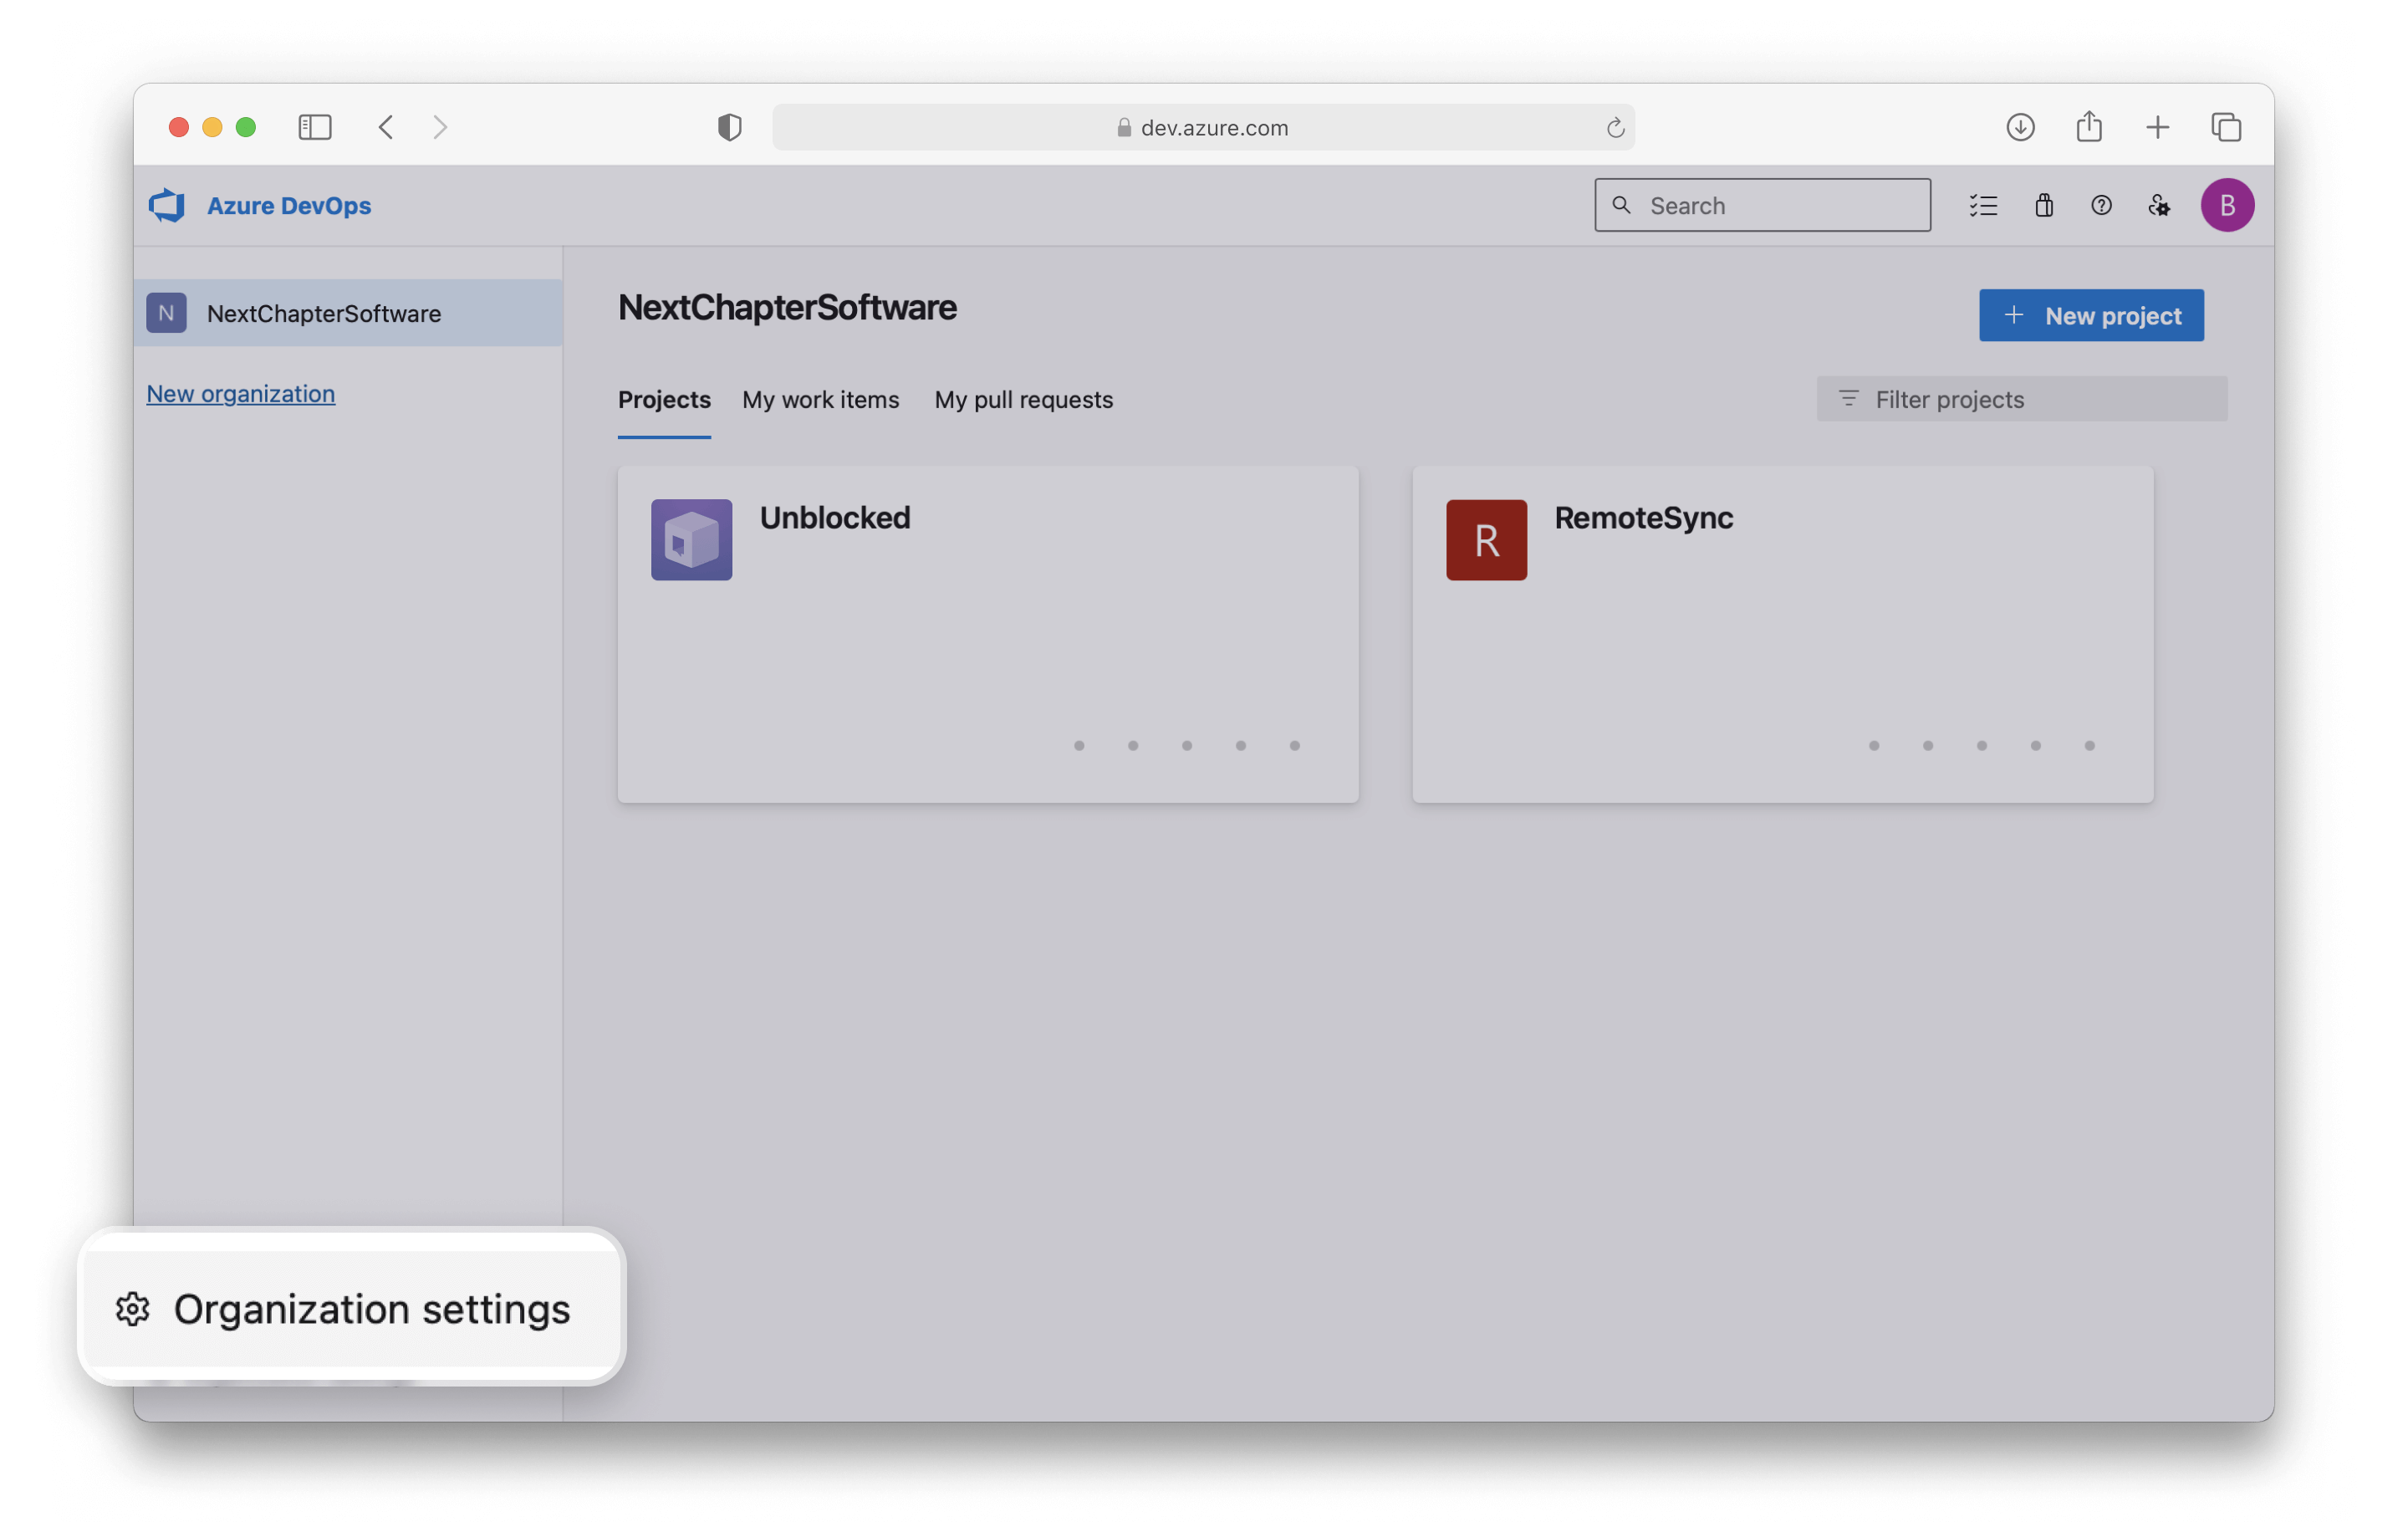This screenshot has height=1522, width=2408.
Task: Go forward in browser history
Action: 440,127
